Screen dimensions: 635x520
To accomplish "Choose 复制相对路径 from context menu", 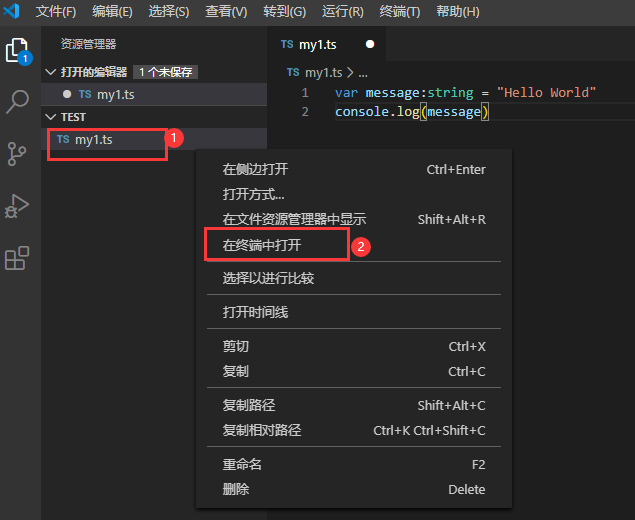I will coord(354,430).
